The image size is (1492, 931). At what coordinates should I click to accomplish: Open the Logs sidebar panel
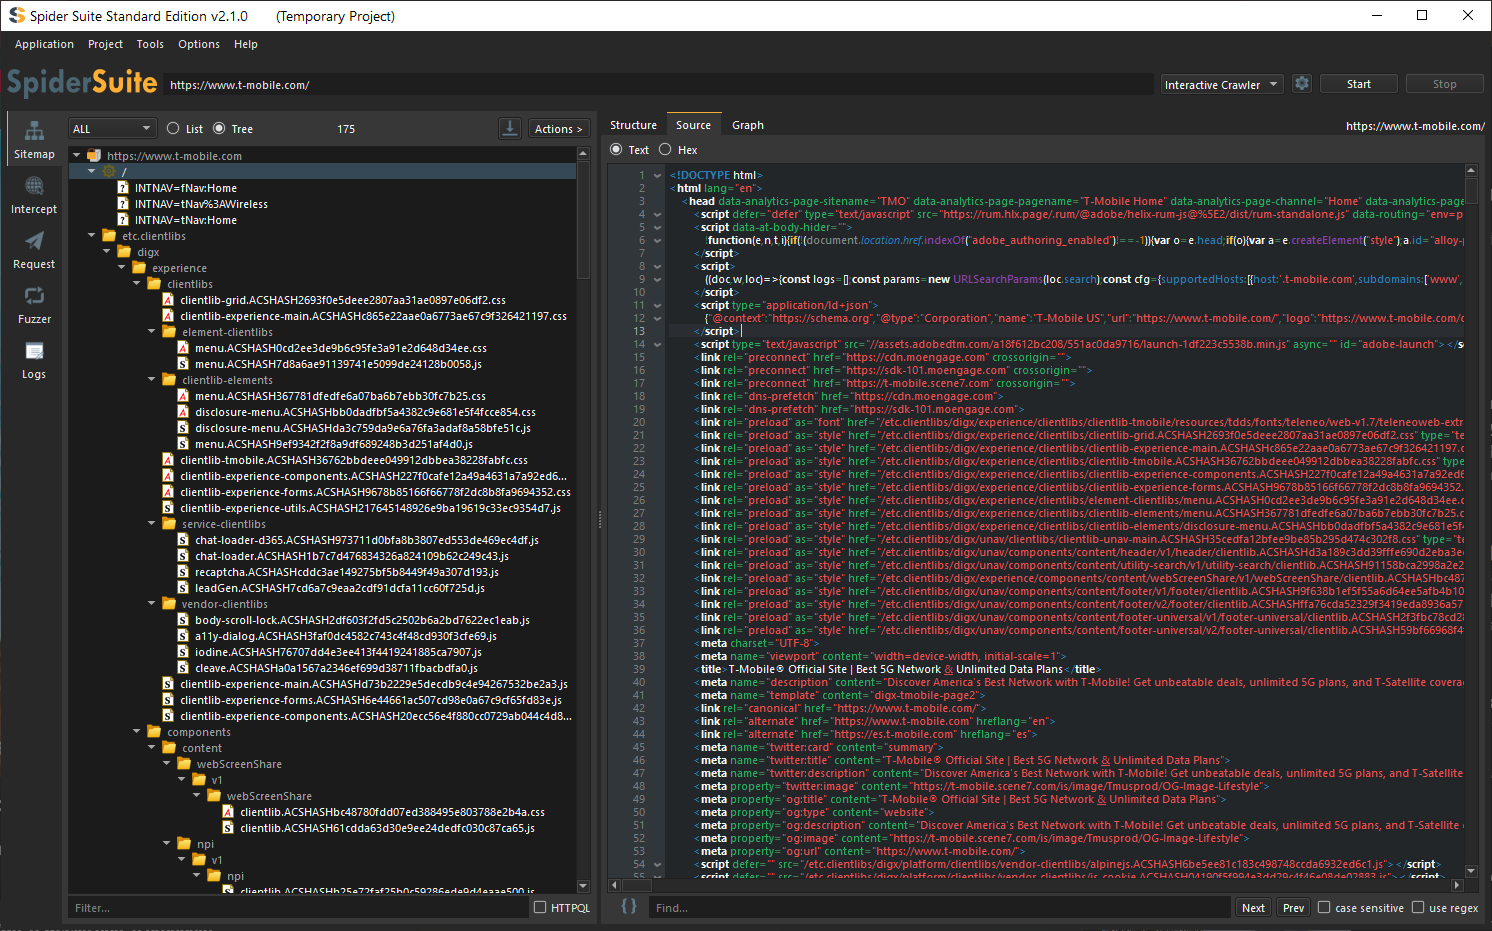pos(34,360)
